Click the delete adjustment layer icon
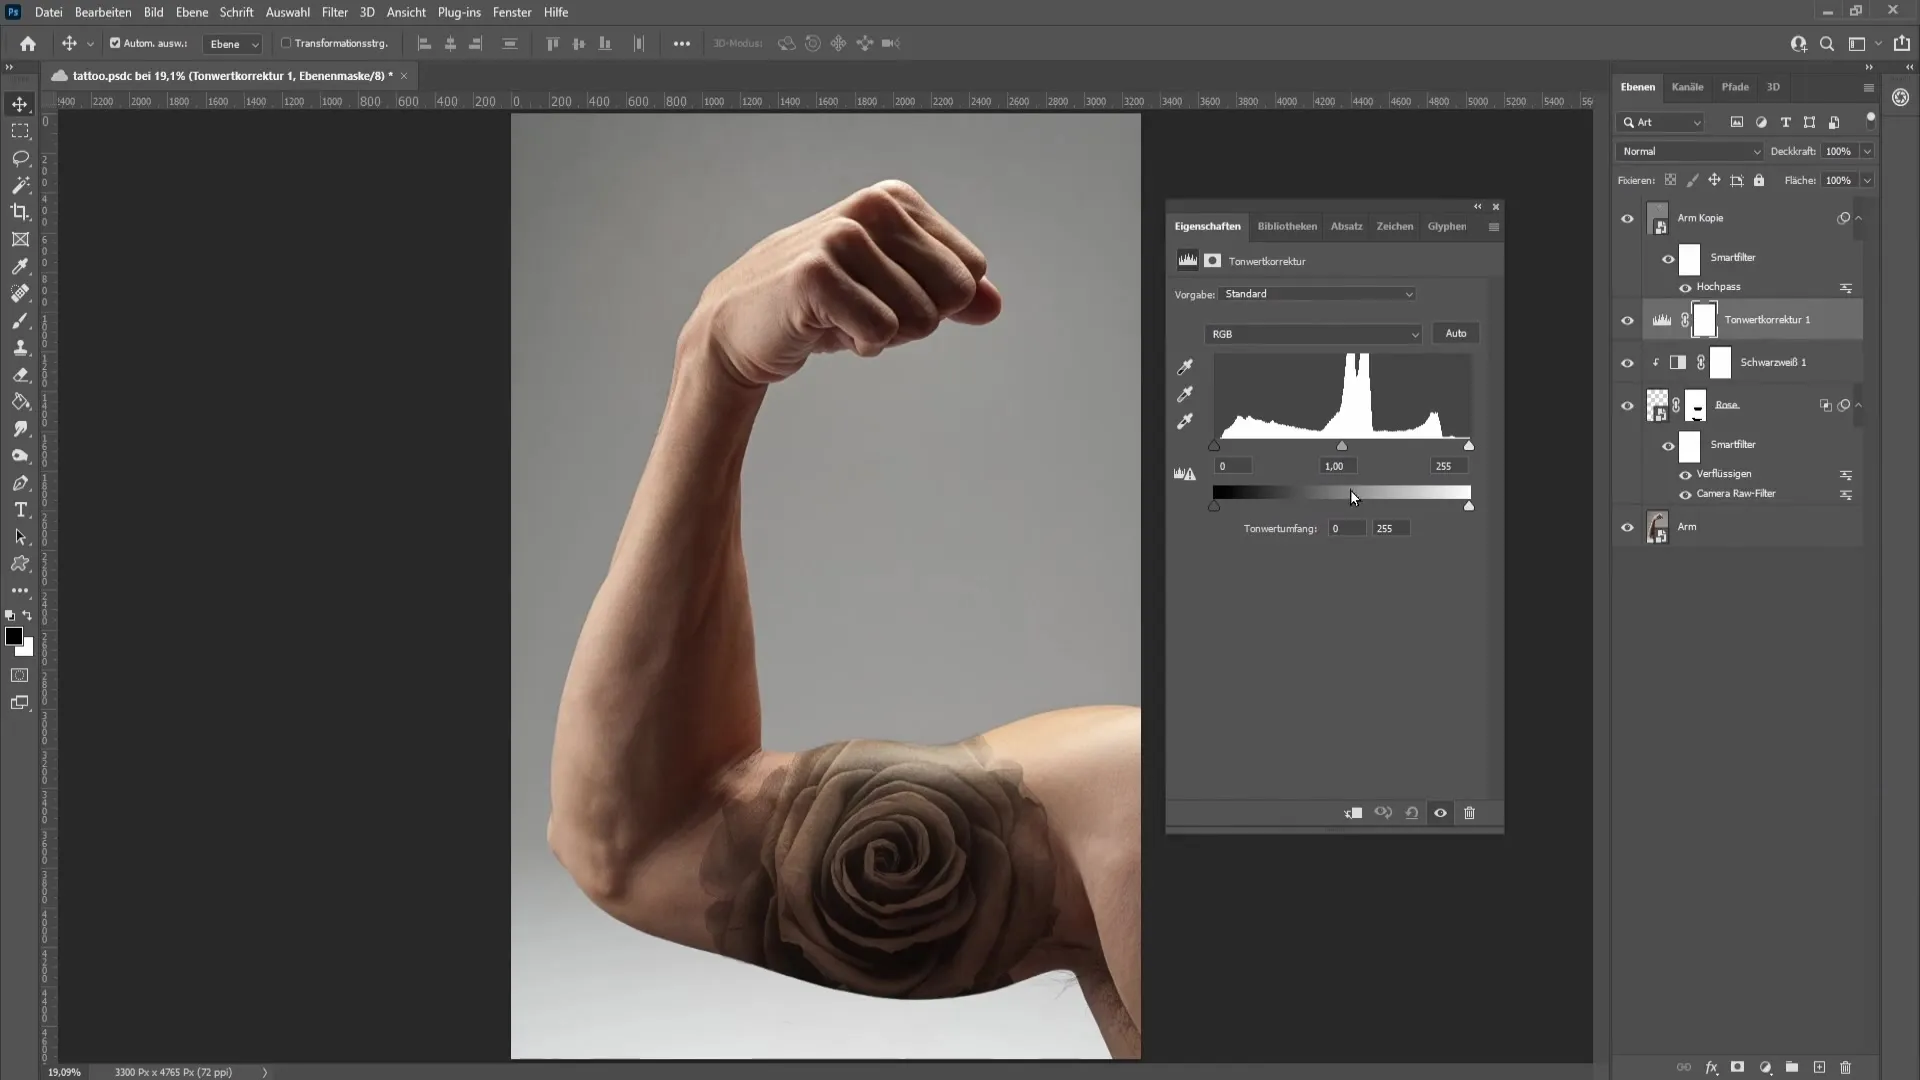 click(1469, 812)
